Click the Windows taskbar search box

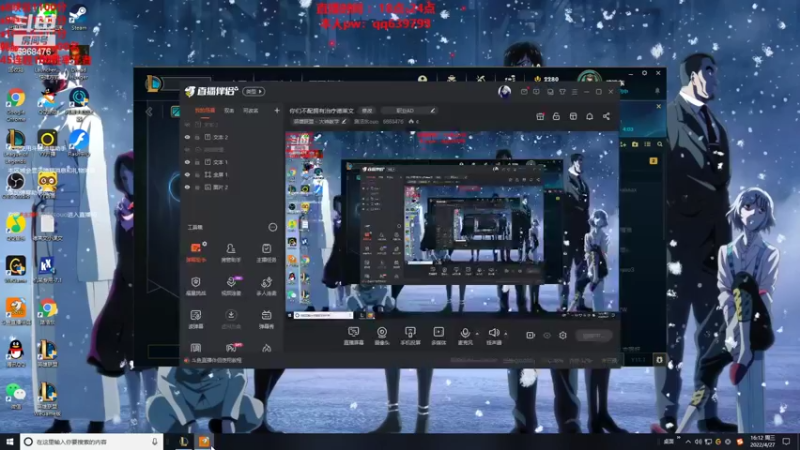pos(91,441)
